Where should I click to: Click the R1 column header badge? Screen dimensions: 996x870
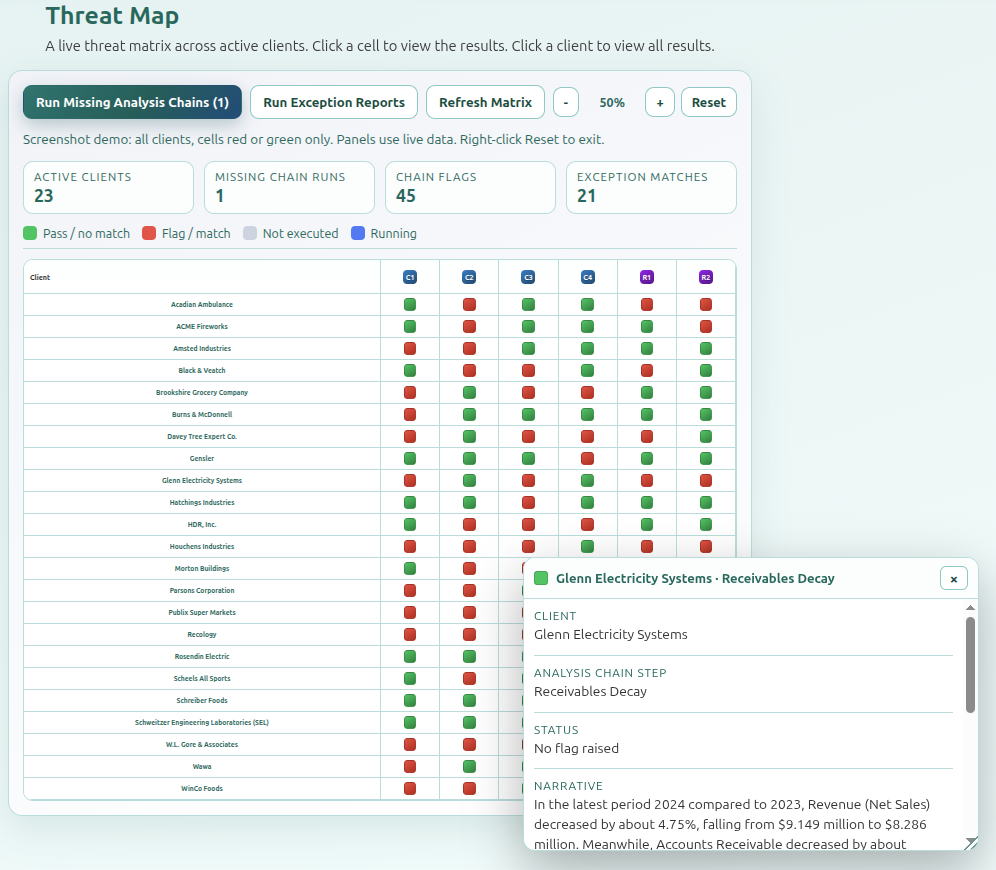point(647,278)
